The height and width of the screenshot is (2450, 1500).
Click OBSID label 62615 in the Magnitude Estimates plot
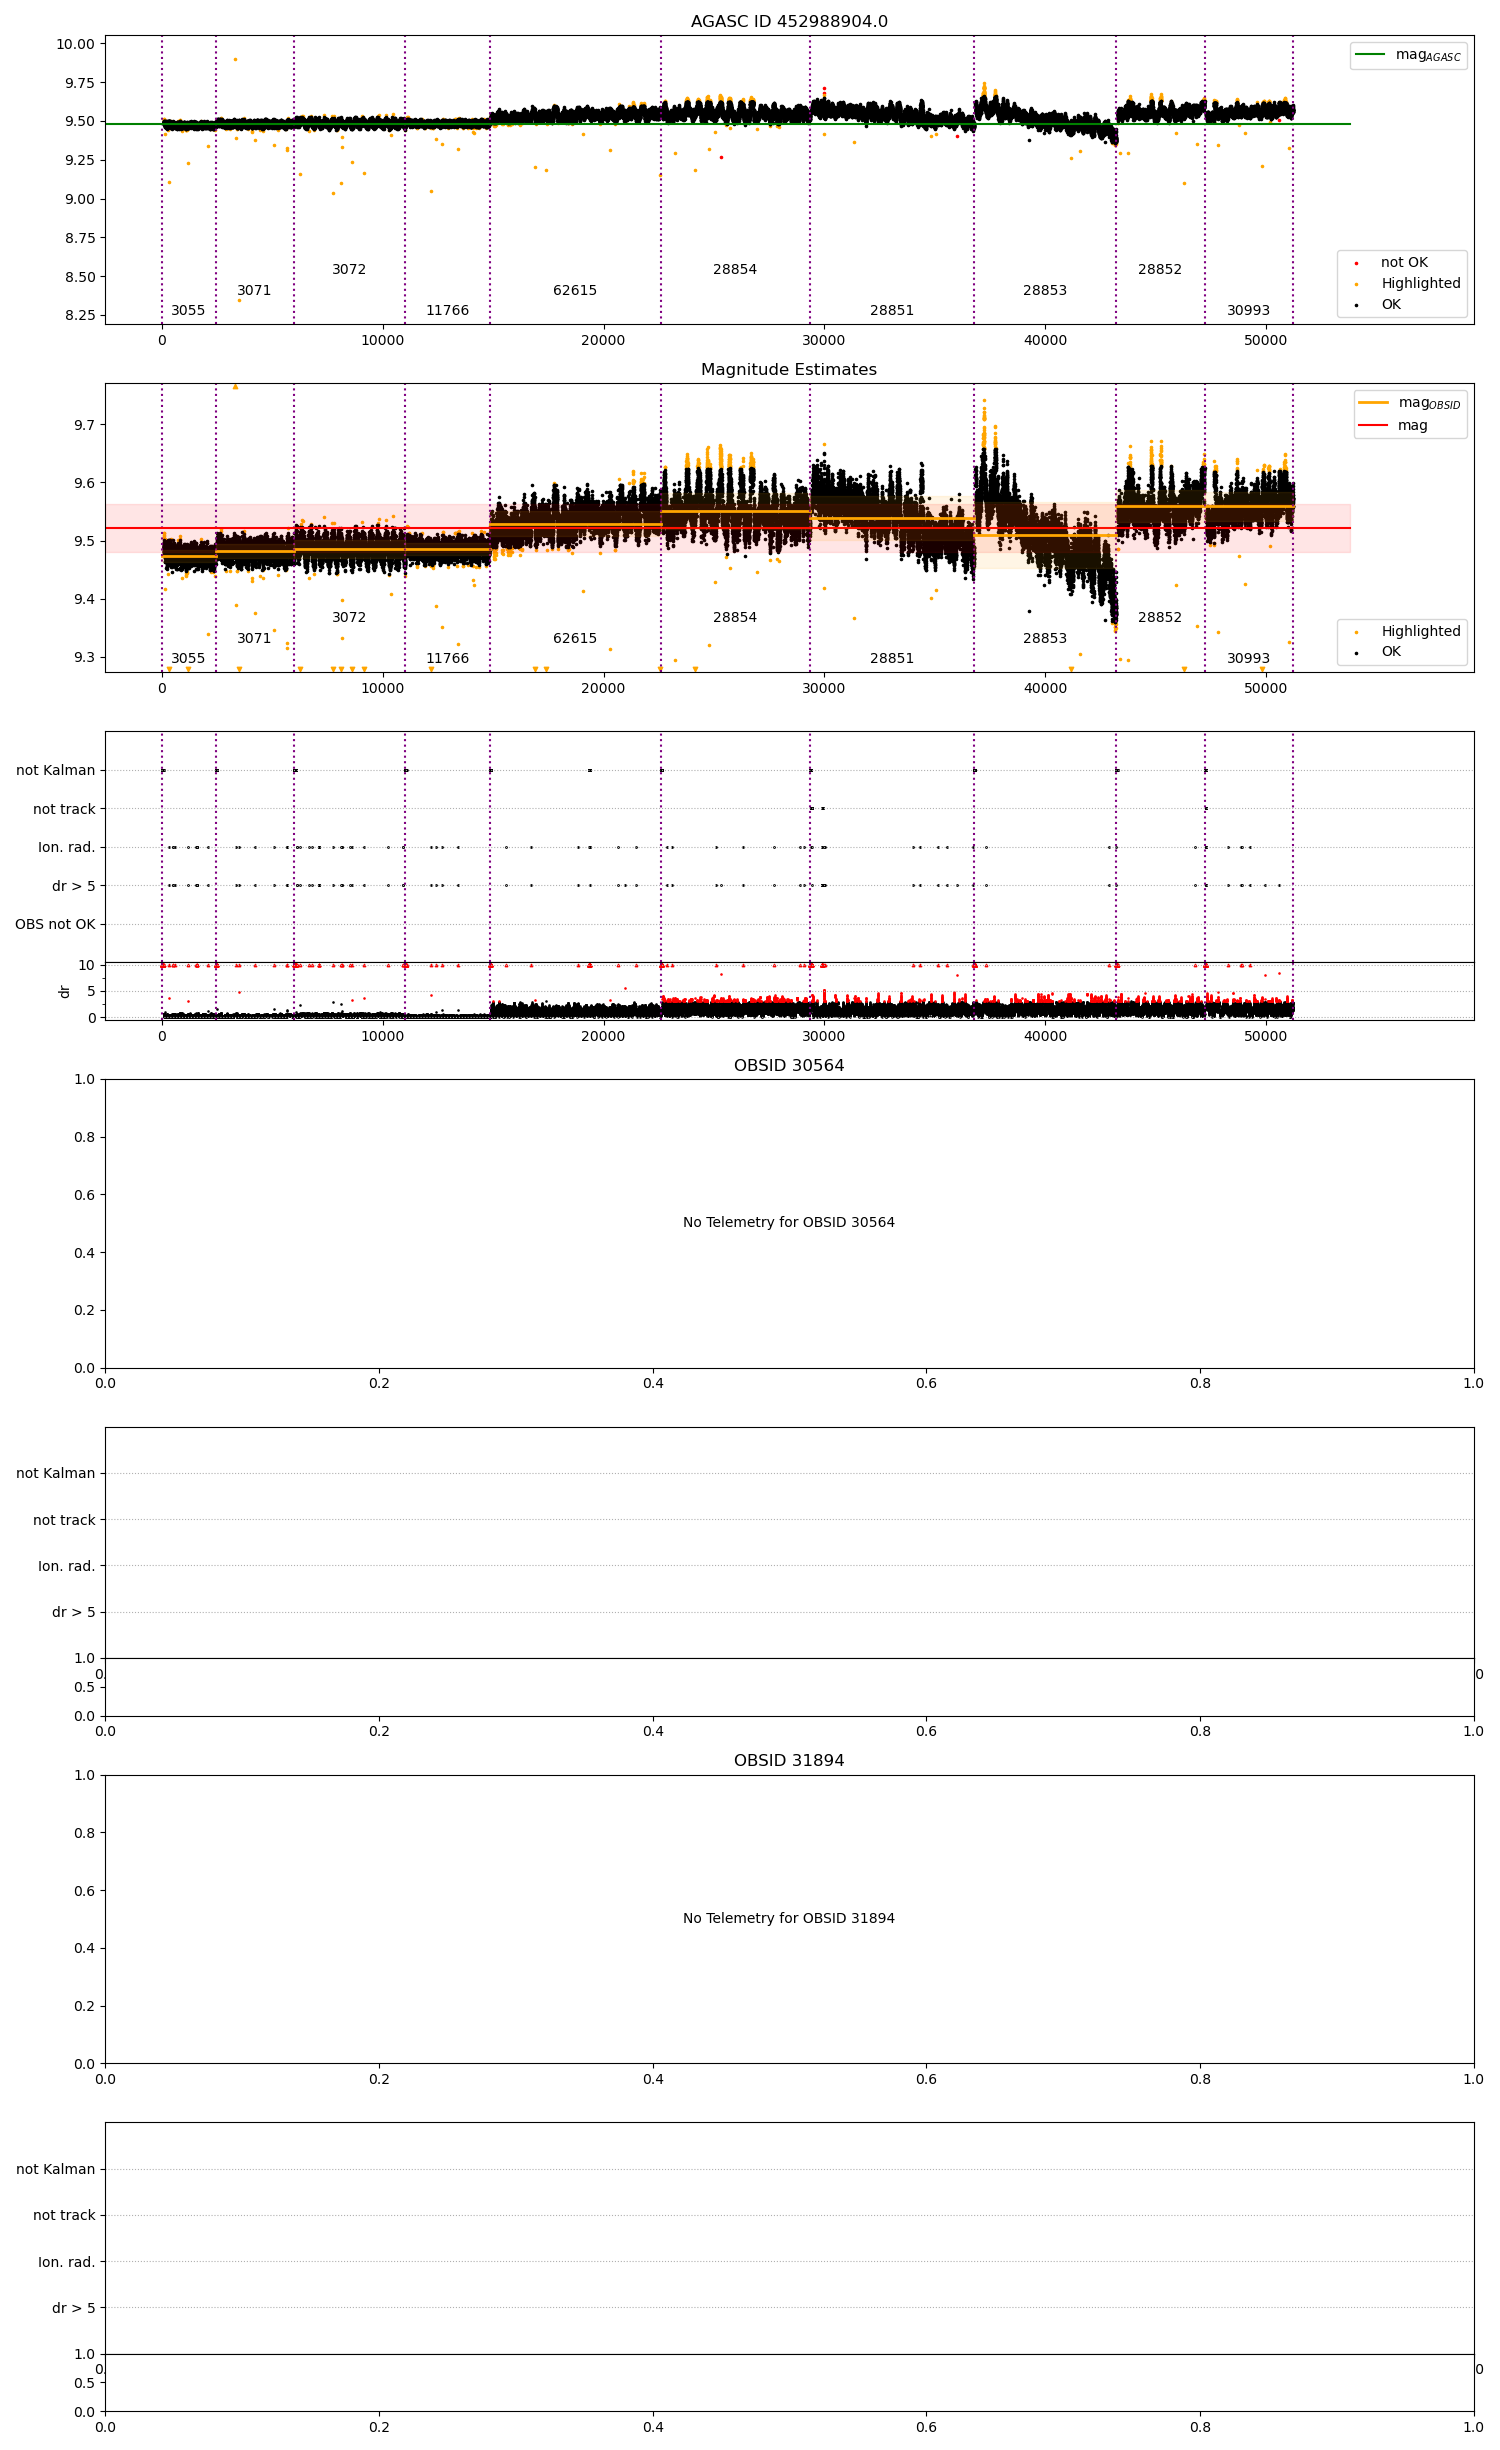[x=575, y=639]
